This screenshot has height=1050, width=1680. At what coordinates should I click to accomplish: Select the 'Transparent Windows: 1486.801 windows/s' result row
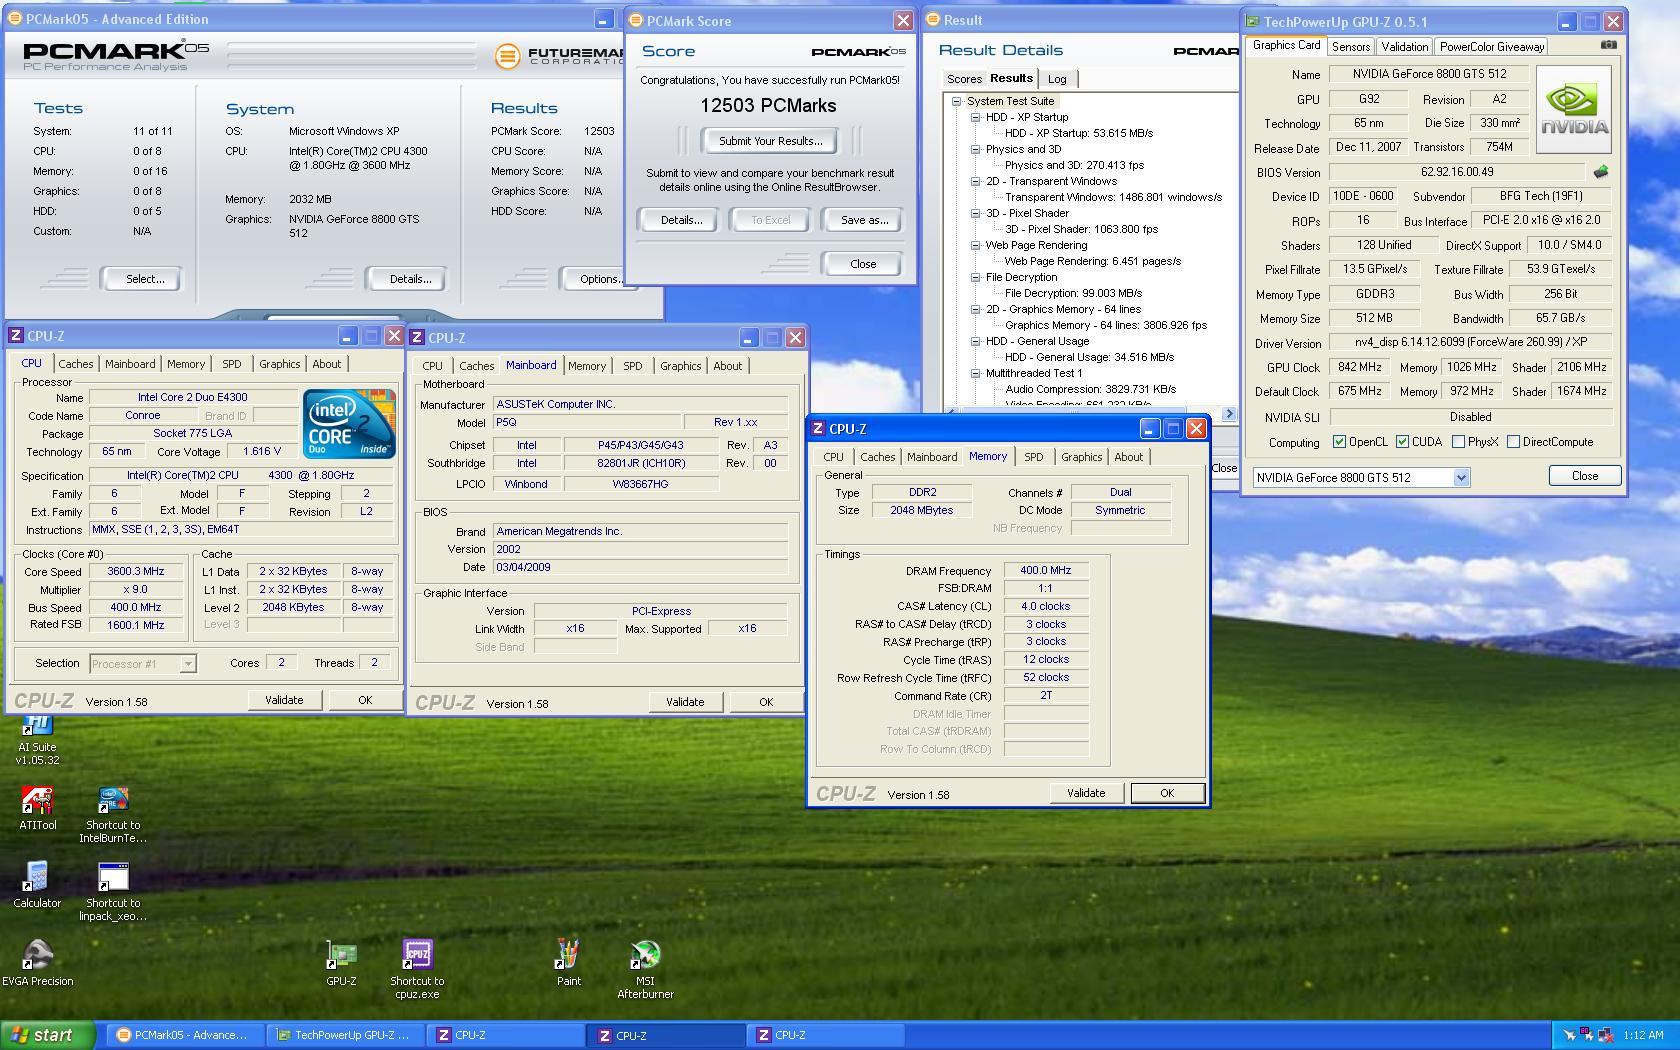click(x=1113, y=197)
